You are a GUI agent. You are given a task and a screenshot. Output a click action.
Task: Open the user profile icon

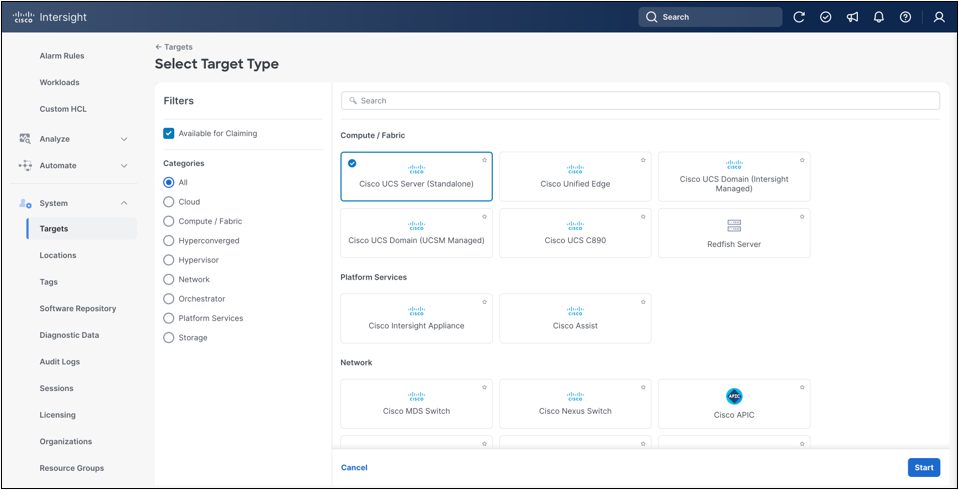[x=939, y=17]
